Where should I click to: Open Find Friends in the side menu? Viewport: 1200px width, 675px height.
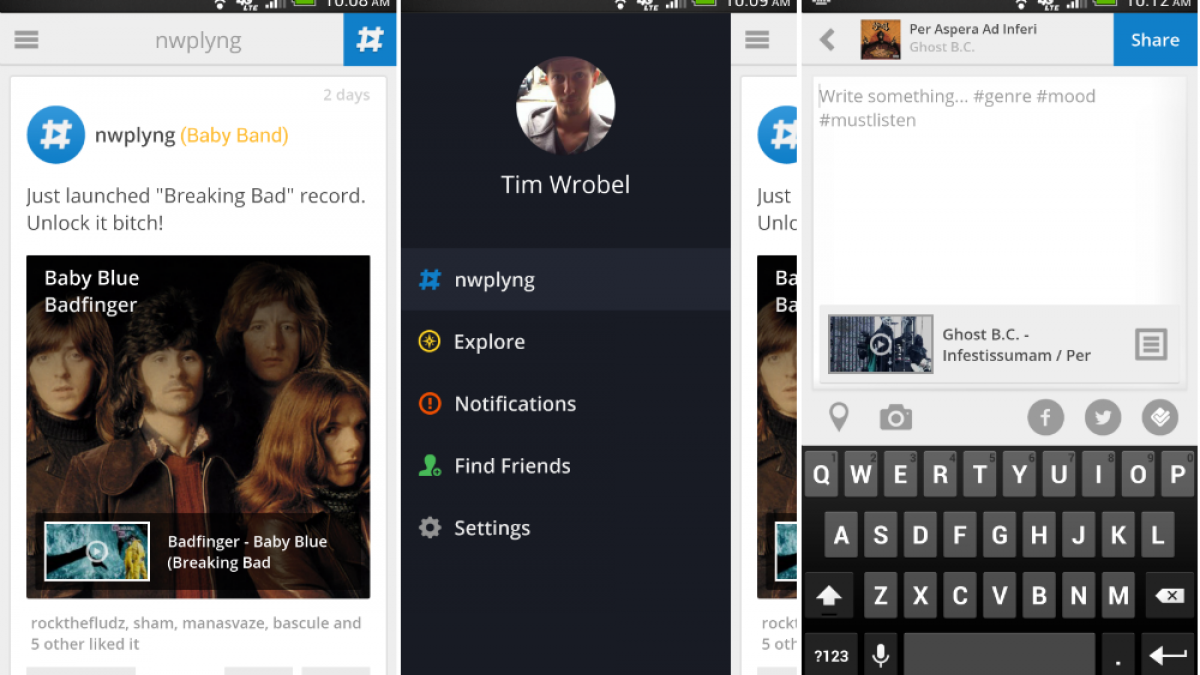tap(566, 466)
